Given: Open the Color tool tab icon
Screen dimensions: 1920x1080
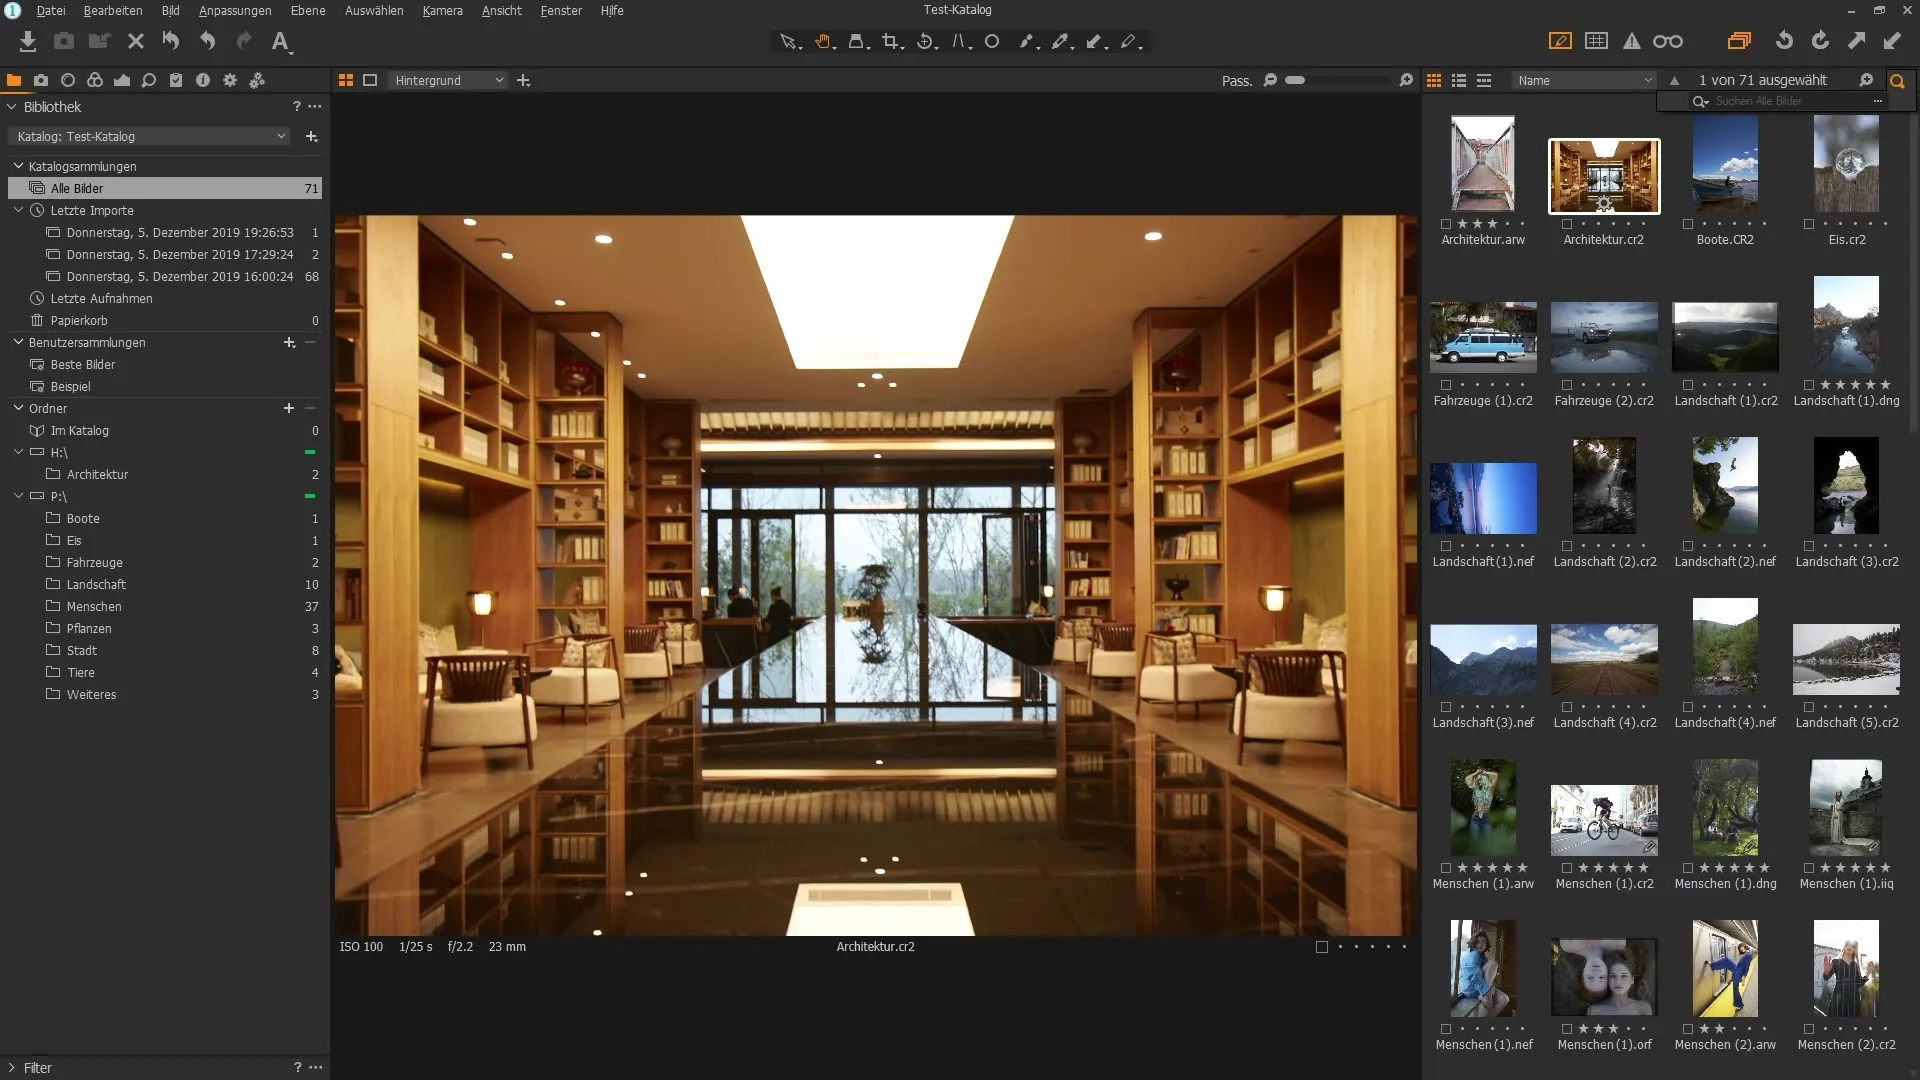Looking at the screenshot, I should coord(95,80).
